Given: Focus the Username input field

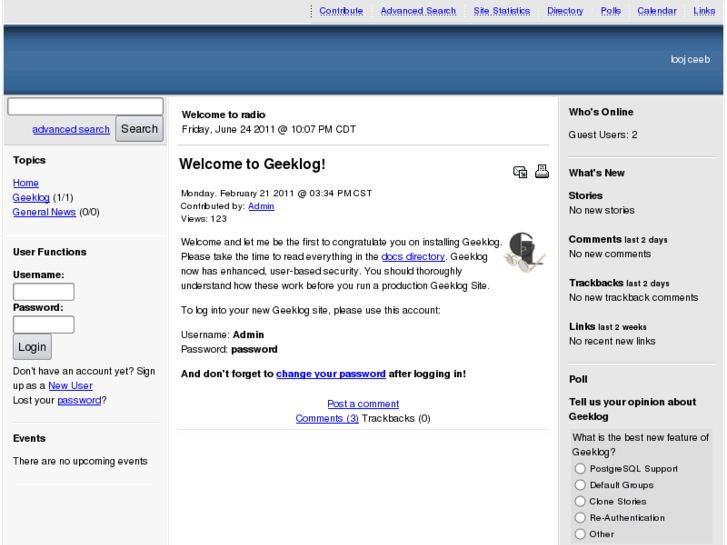Looking at the screenshot, I should (x=44, y=292).
